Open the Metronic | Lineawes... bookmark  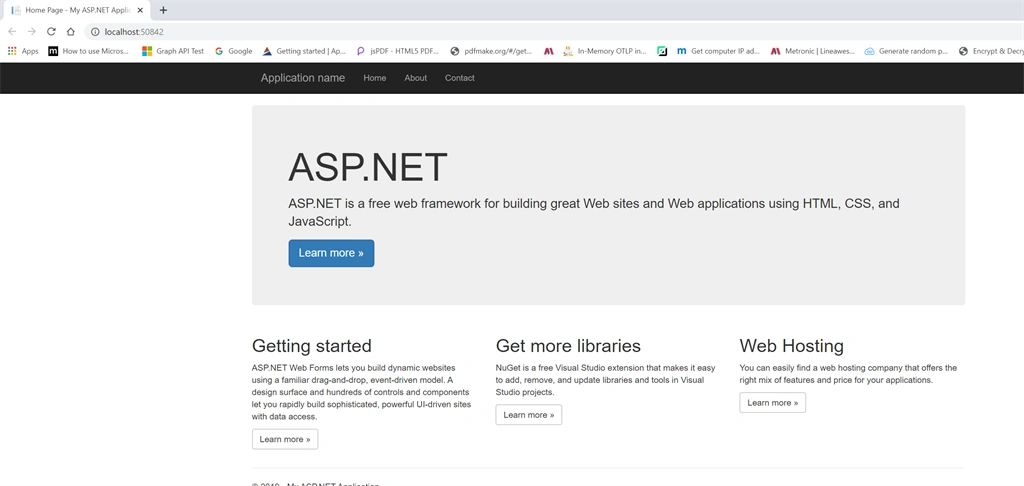812,51
